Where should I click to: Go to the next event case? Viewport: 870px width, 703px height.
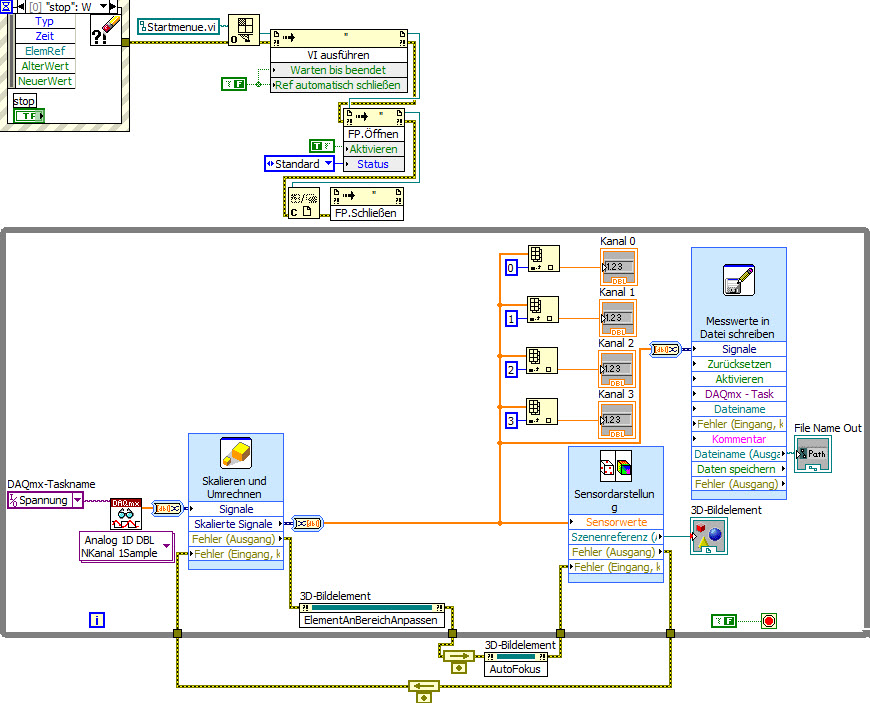113,7
